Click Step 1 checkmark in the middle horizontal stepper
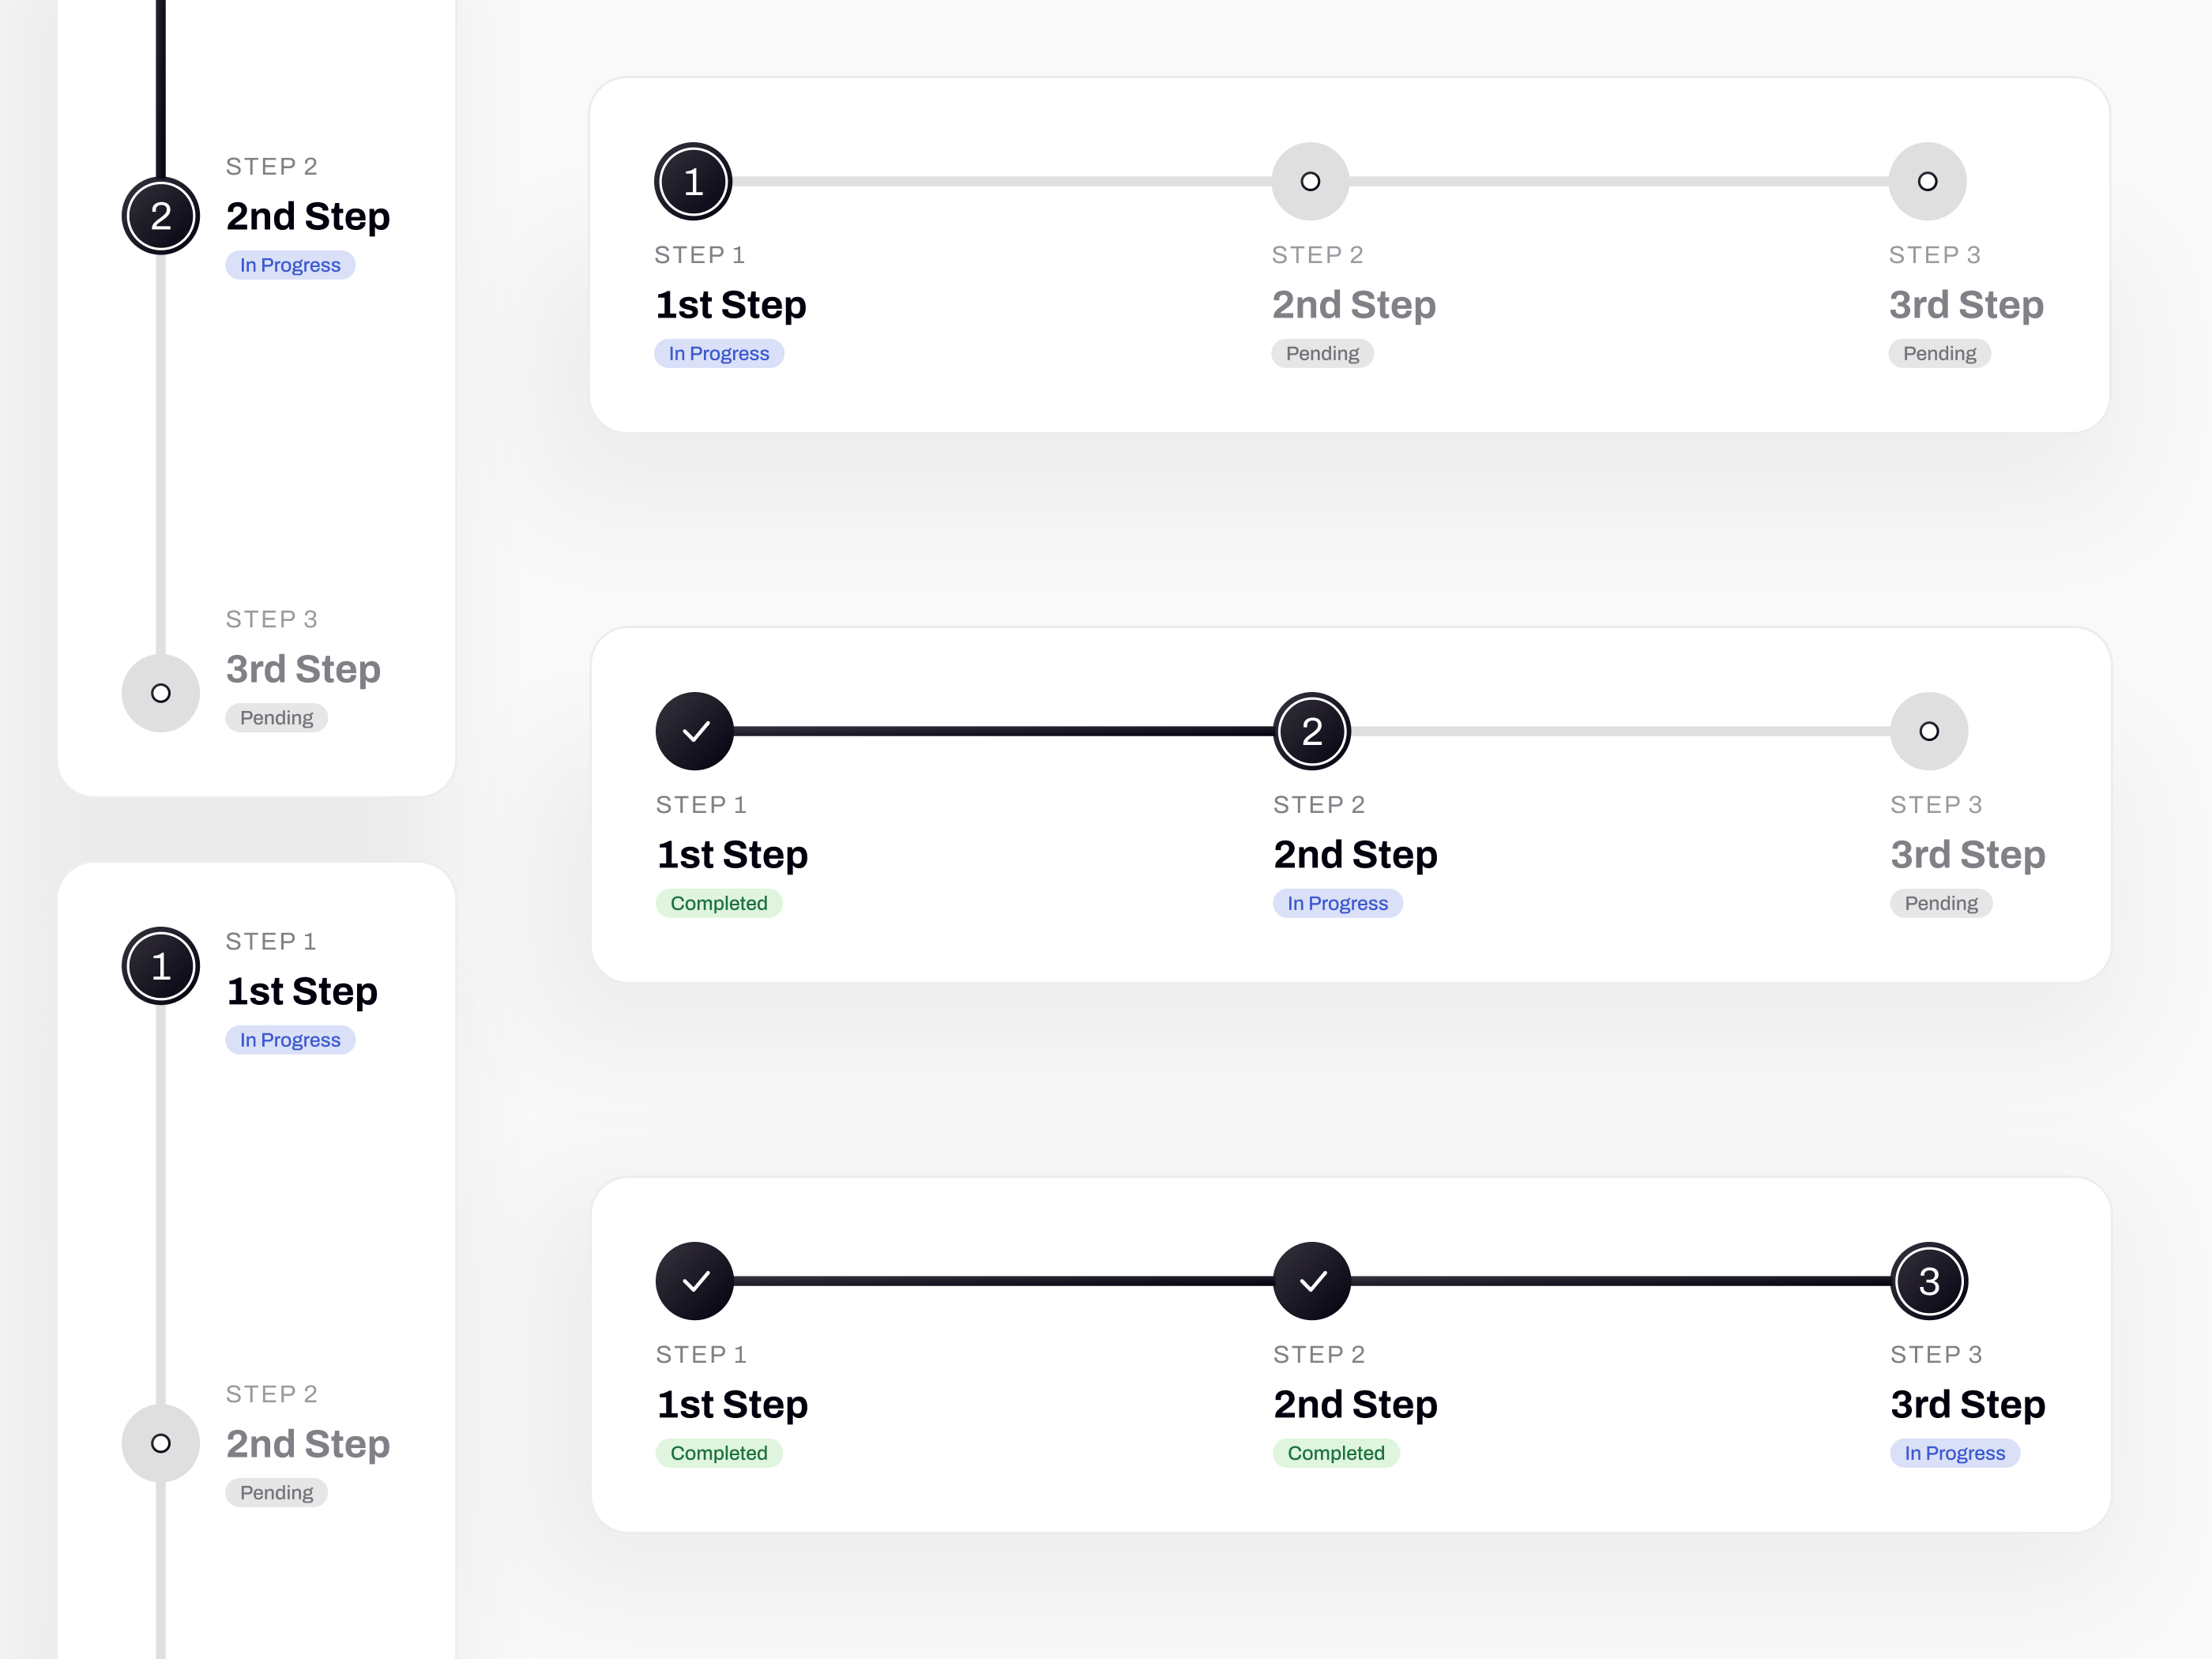The width and height of the screenshot is (2212, 1659). [695, 731]
